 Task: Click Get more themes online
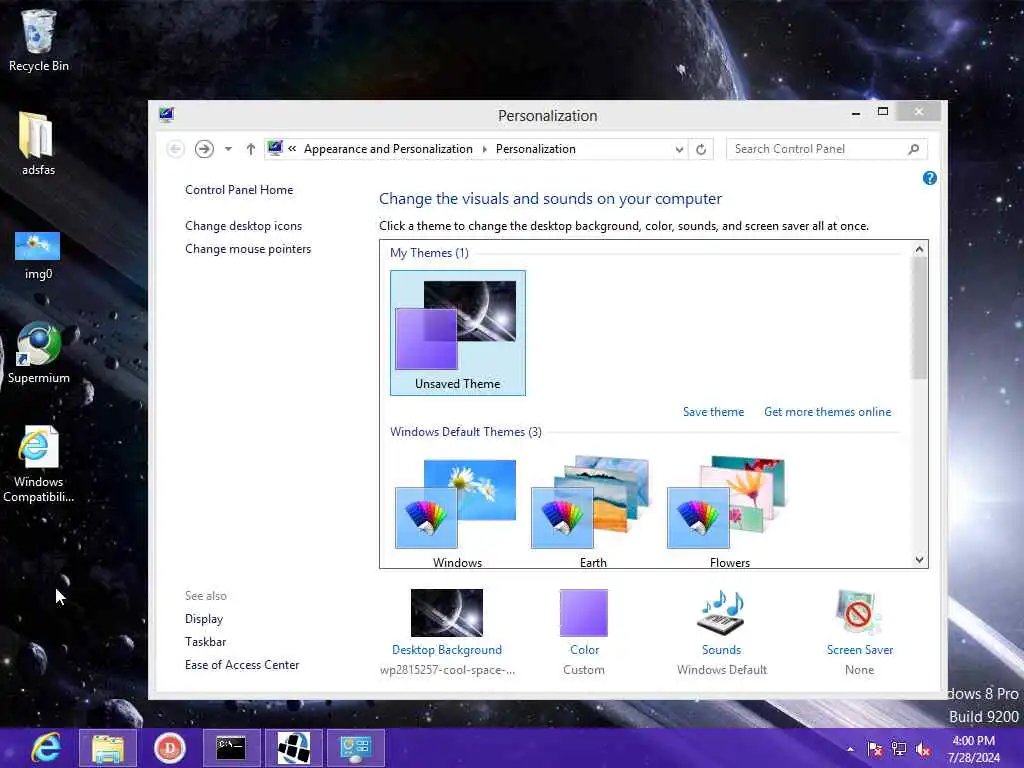827,411
